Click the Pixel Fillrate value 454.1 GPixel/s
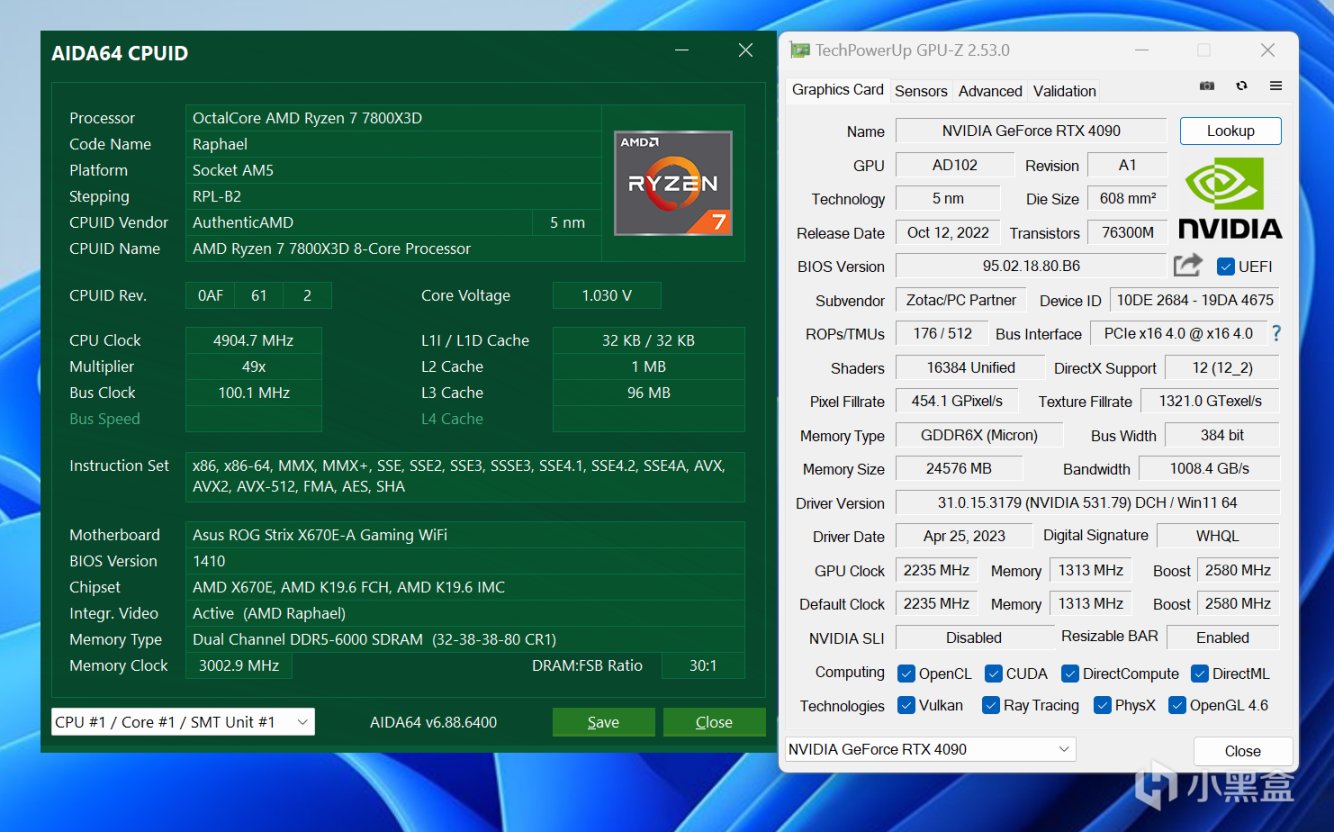Viewport: 1334px width, 832px height. point(956,401)
